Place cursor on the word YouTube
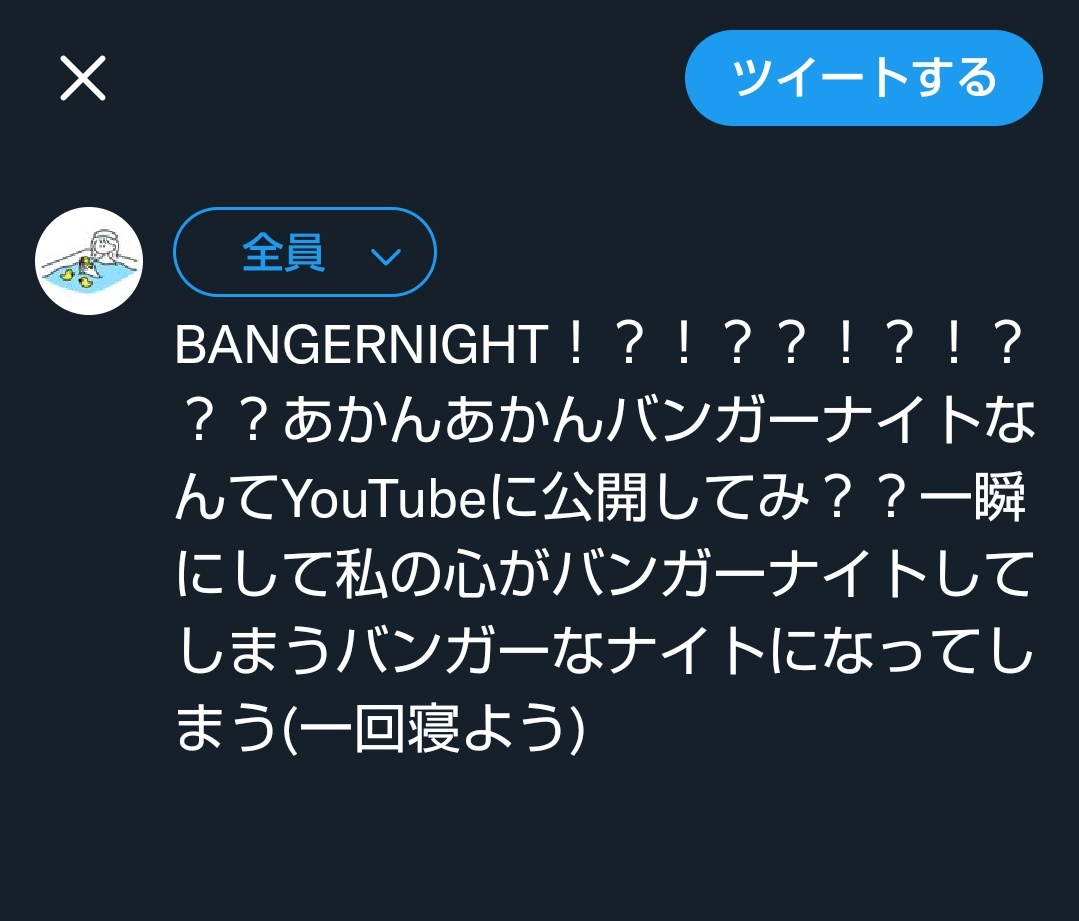This screenshot has height=921, width=1079. tap(385, 498)
